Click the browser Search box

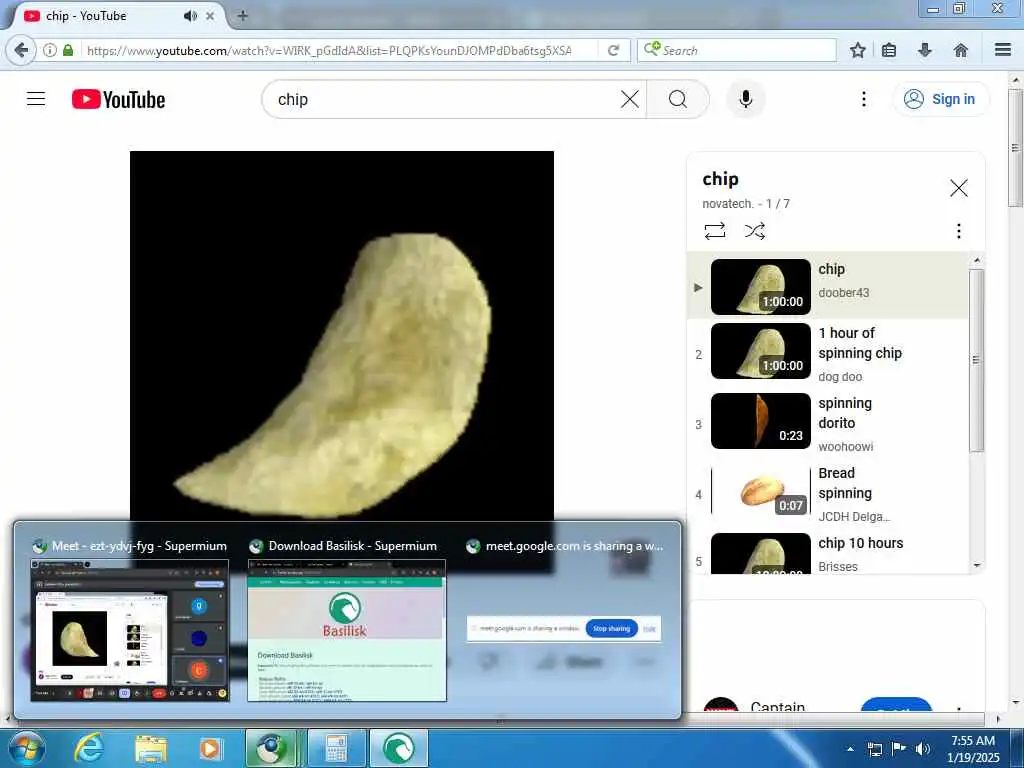pyautogui.click(x=737, y=50)
